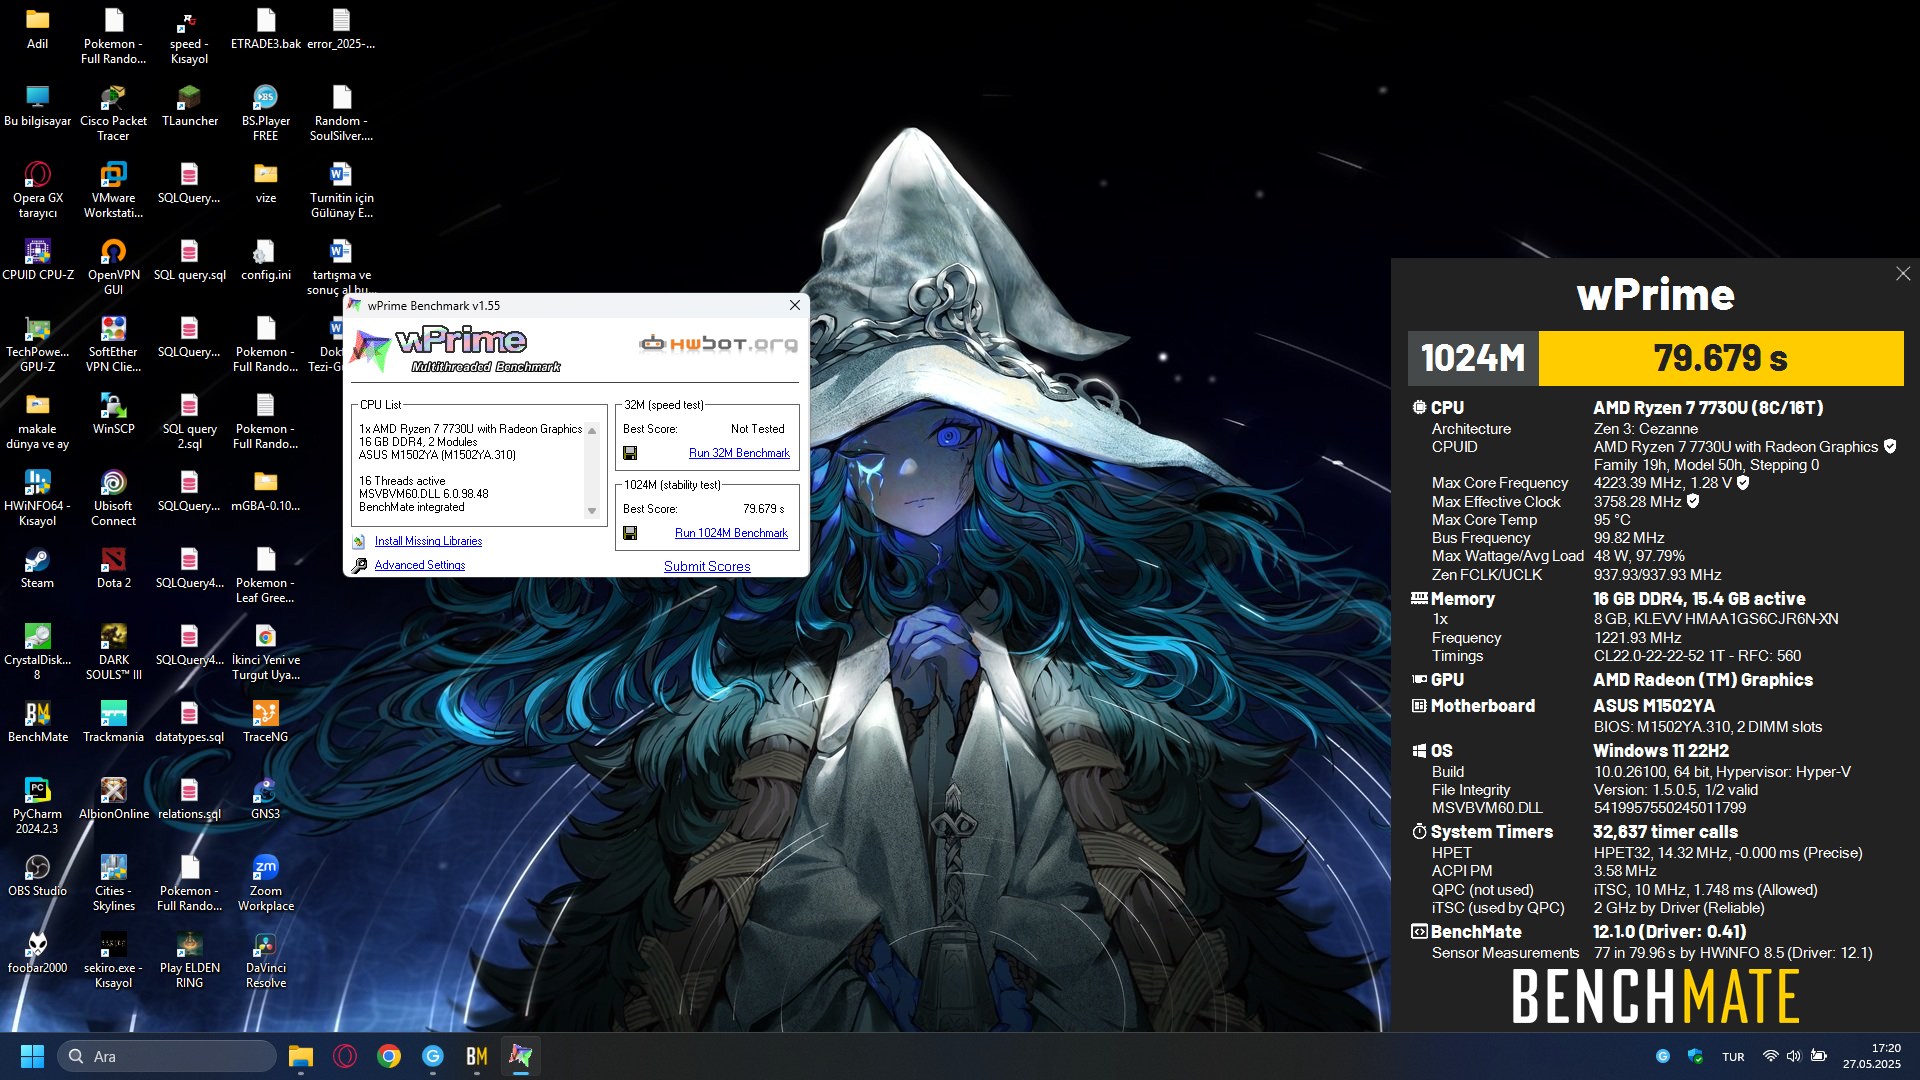1920x1080 pixels.
Task: Select the Zoom Workplace desktop icon
Action: pos(265,882)
